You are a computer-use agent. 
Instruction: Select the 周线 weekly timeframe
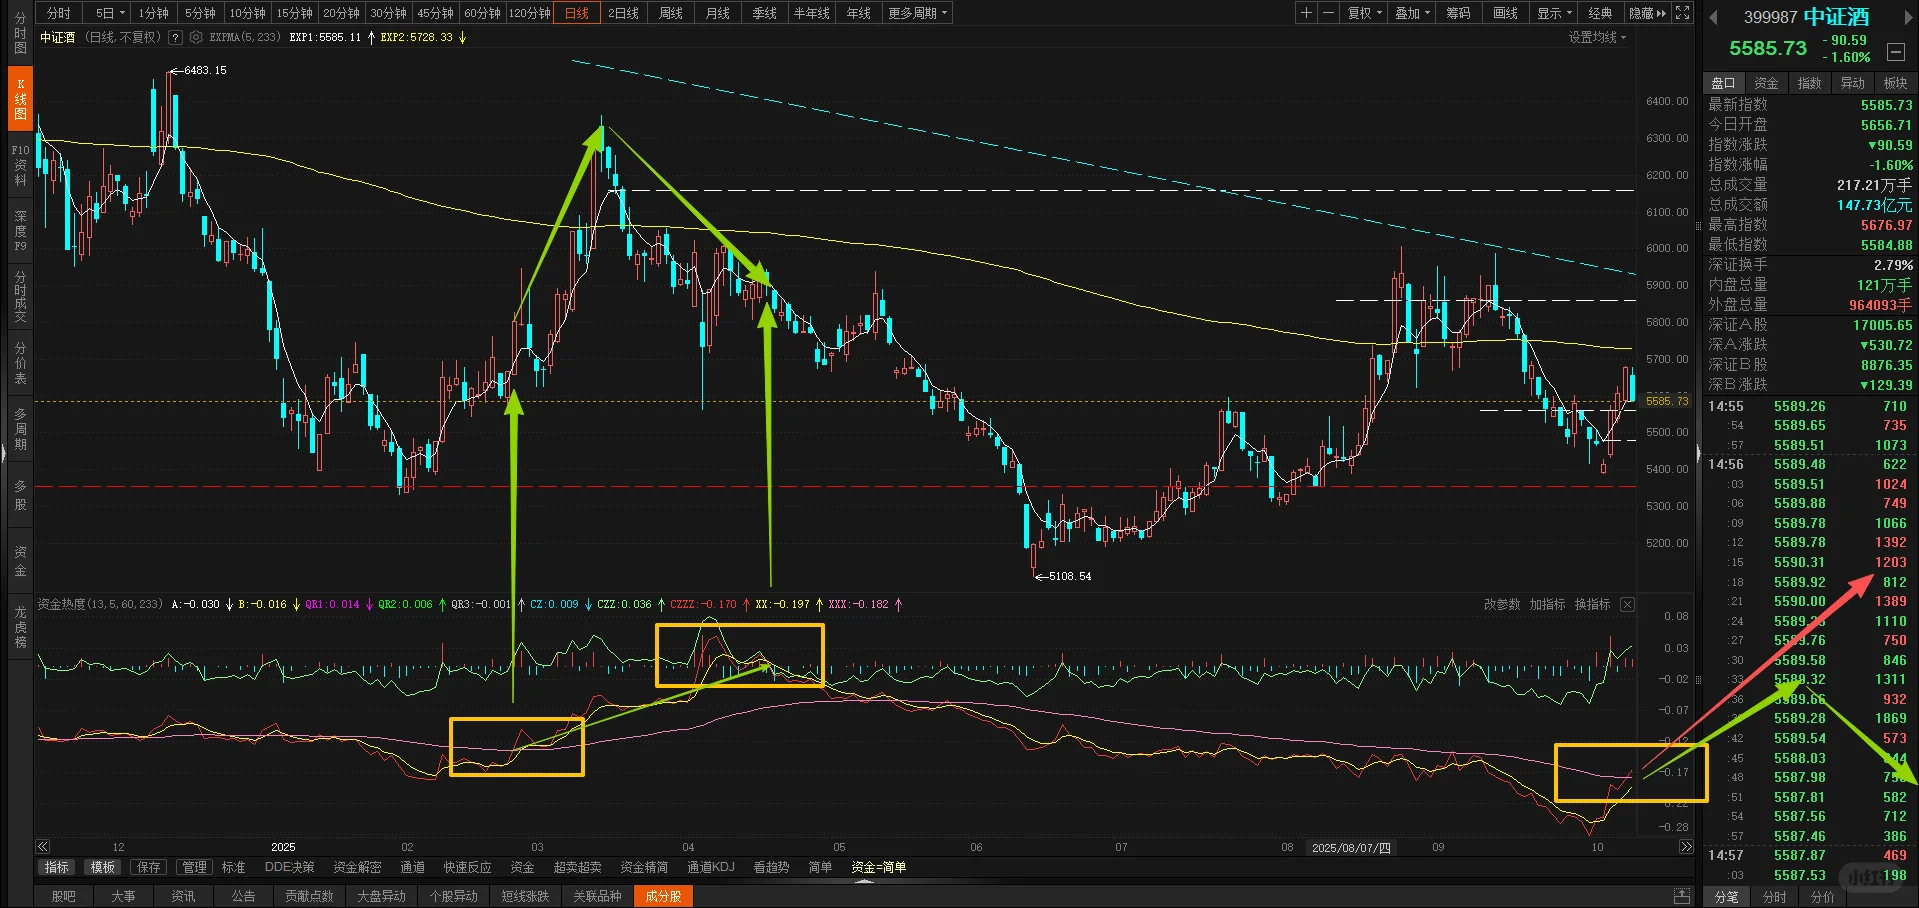[671, 13]
